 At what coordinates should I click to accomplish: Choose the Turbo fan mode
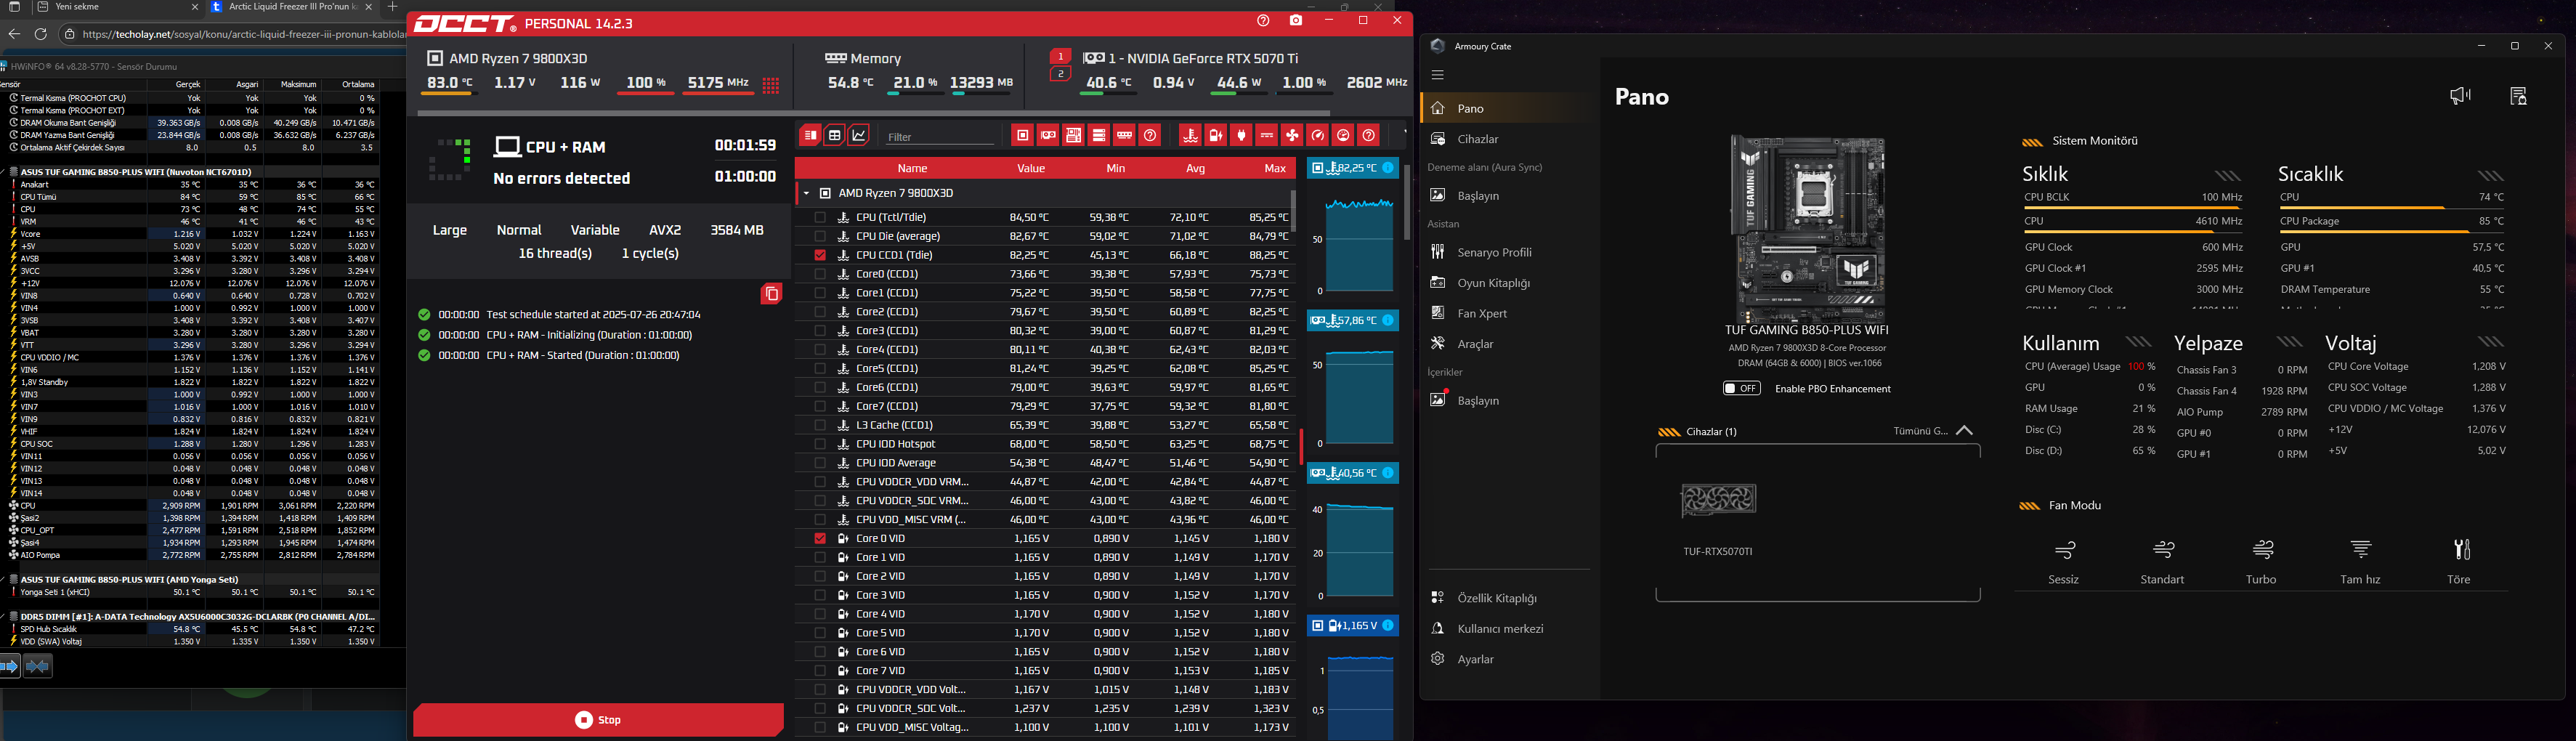[x=2261, y=561]
